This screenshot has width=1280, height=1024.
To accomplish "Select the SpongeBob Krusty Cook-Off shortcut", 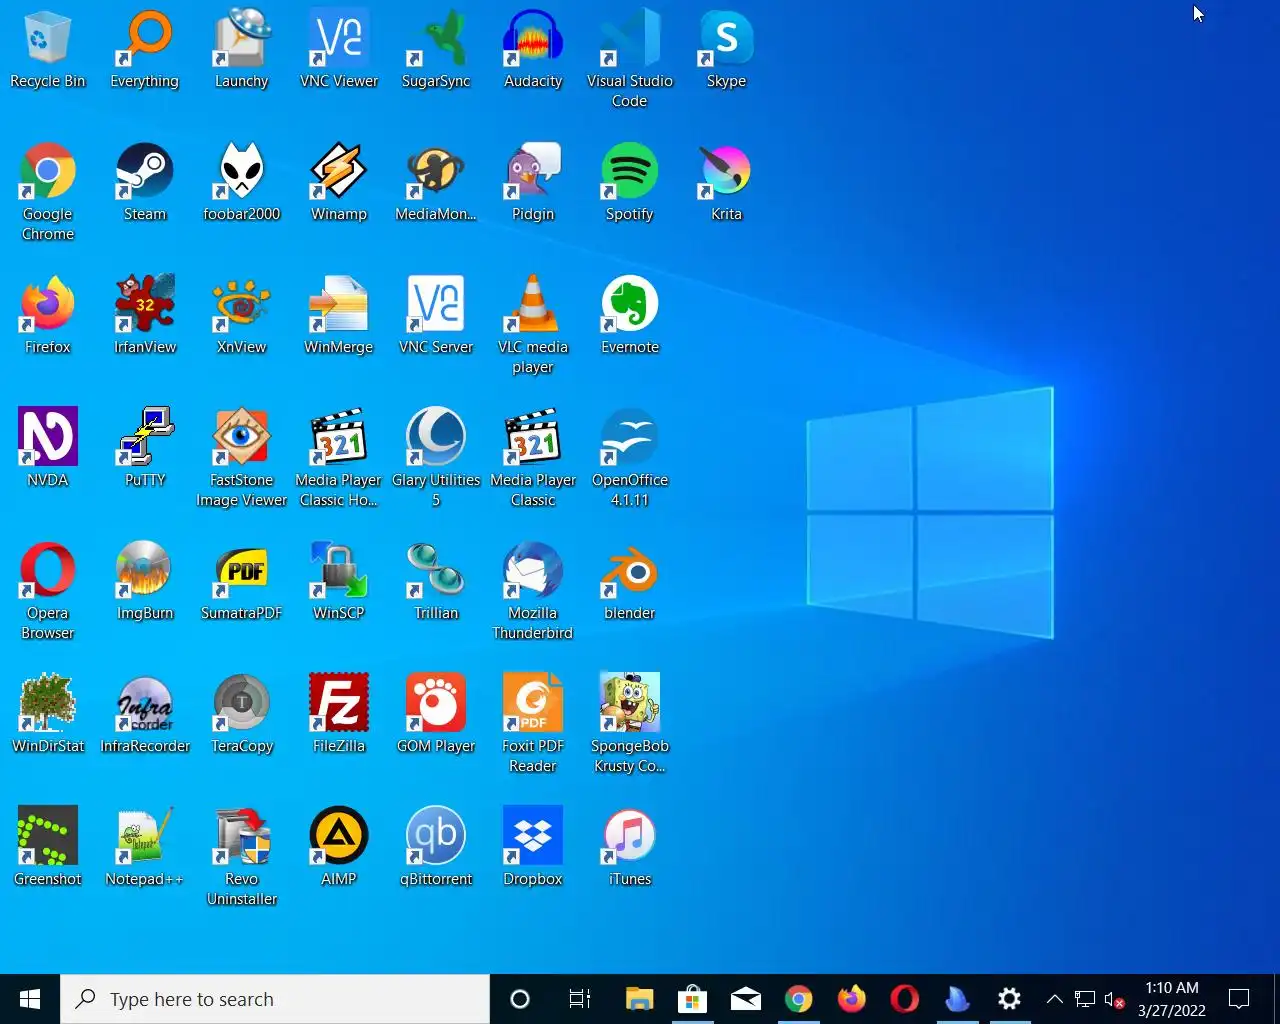I will 629,723.
